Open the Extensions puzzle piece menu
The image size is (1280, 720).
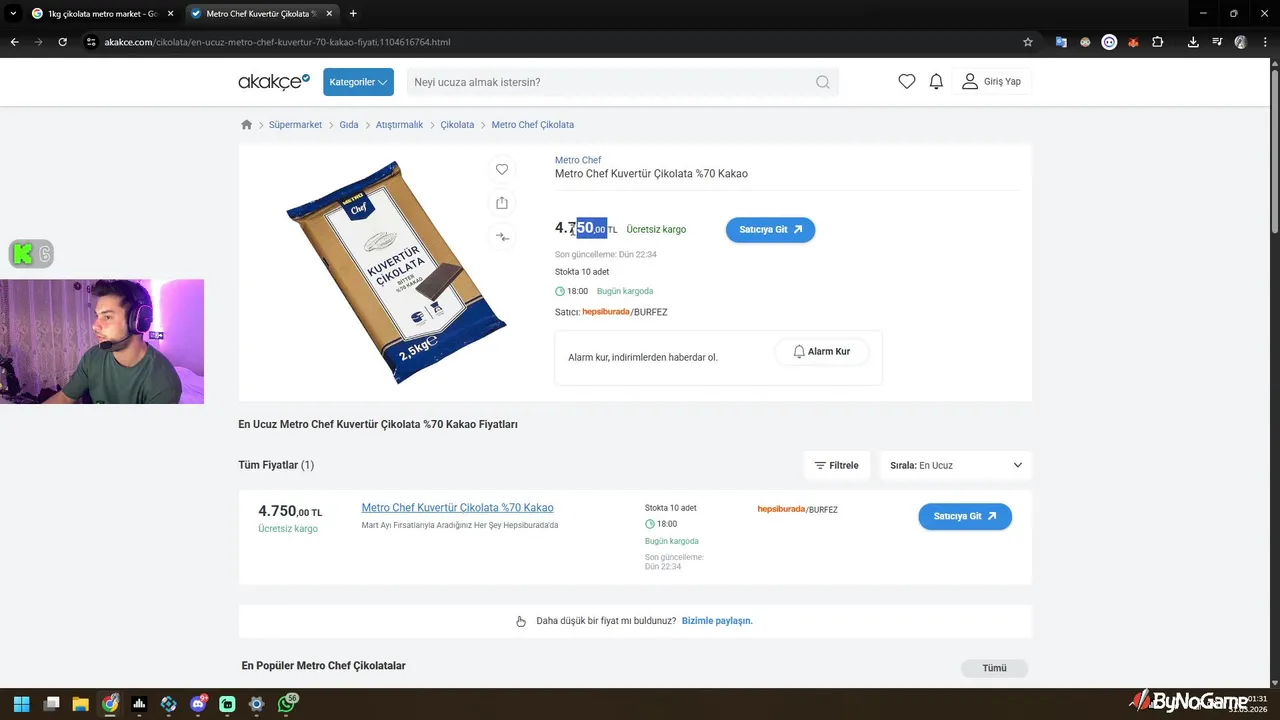tap(1157, 42)
